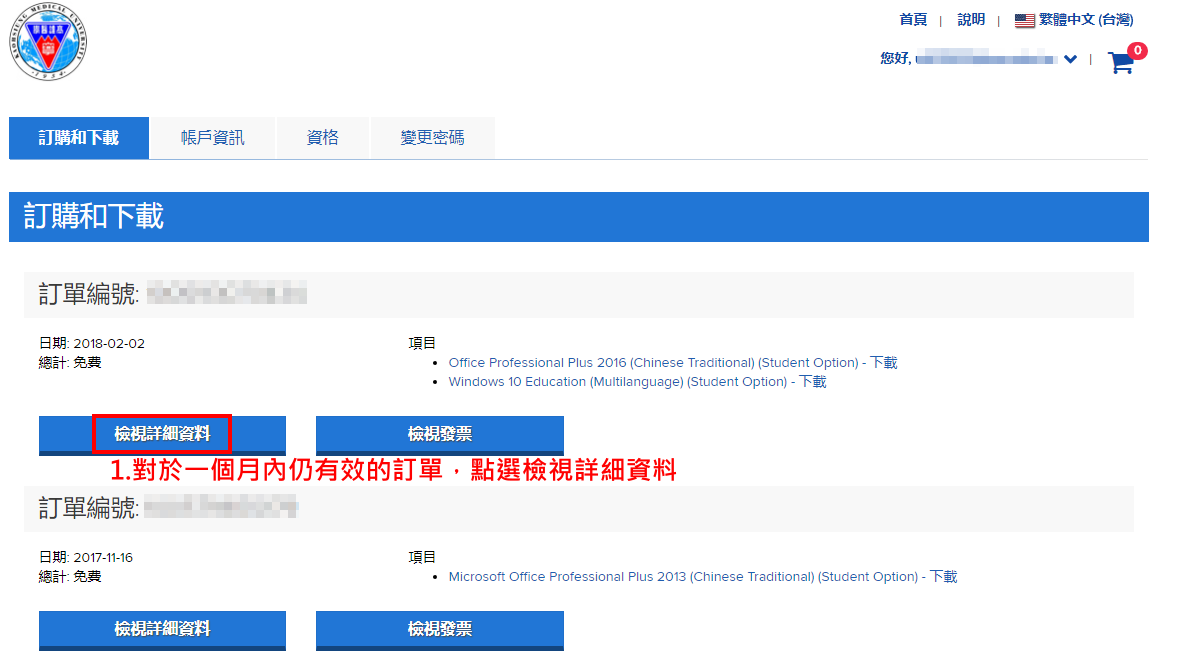Click the 您好 greeting text
Screen dimensions: 1181x672
pos(896,59)
